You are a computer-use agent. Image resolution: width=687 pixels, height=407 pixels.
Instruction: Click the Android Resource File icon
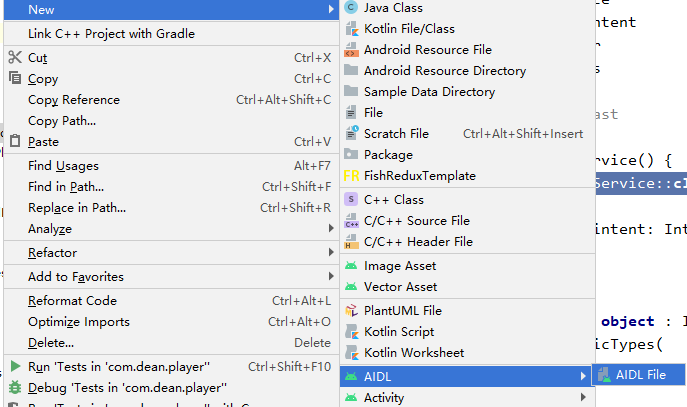(x=351, y=50)
